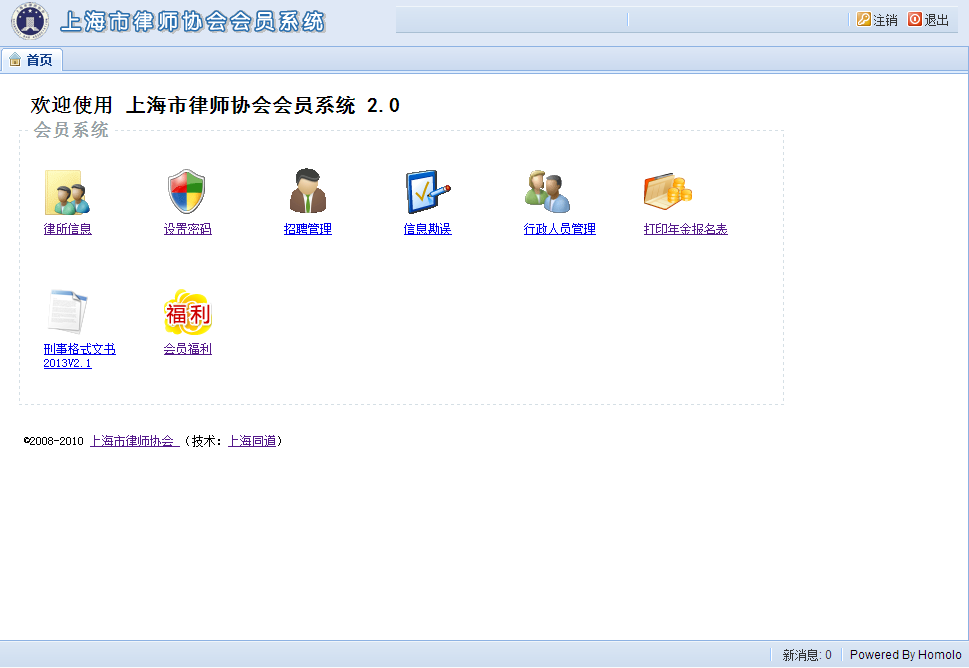Open the 律所信息 text link
Image resolution: width=969 pixels, height=668 pixels.
[68, 229]
